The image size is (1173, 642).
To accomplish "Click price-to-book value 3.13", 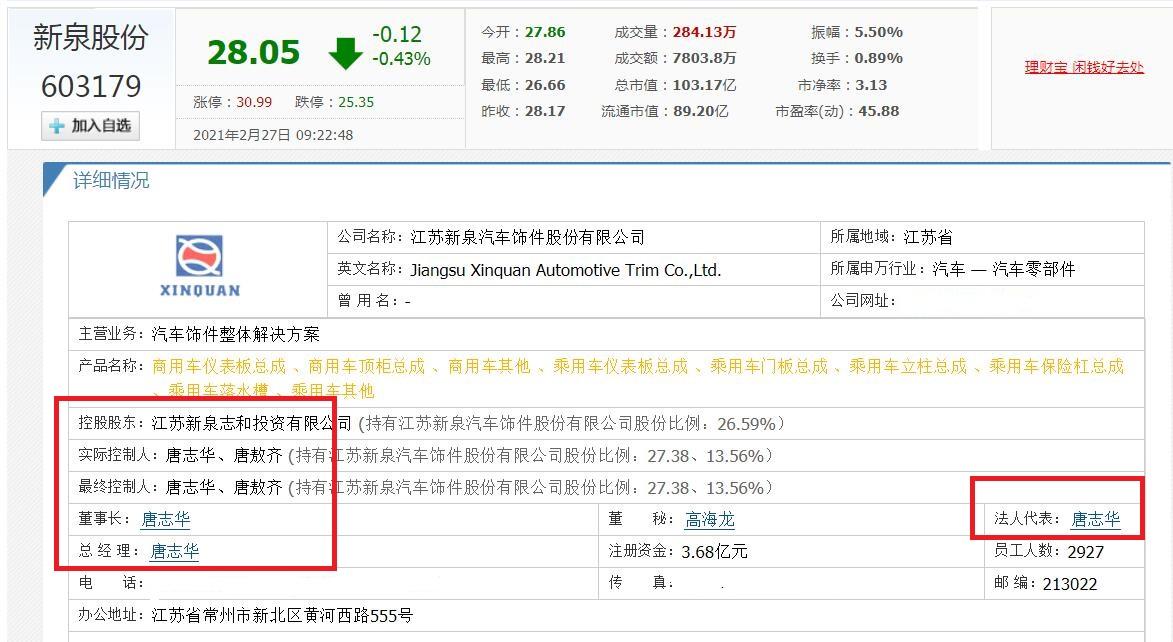I will (872, 85).
